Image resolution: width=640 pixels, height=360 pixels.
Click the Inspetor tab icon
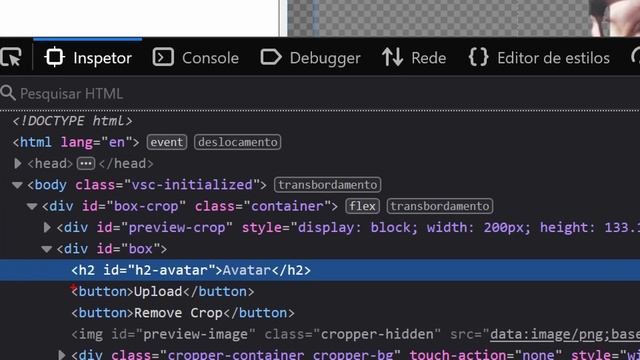coord(55,57)
